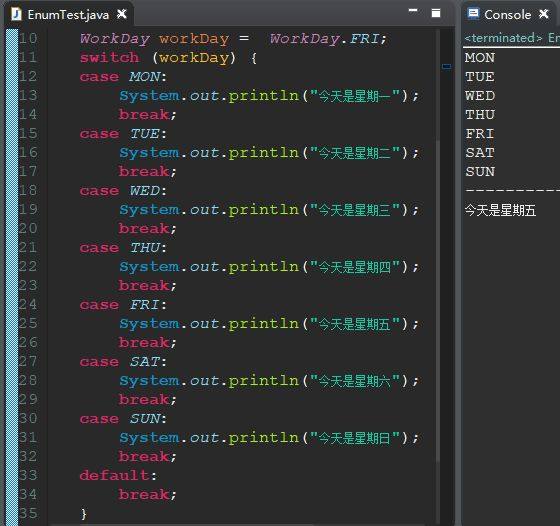
Task: Close the EnumTest.java tab
Action: (x=122, y=14)
